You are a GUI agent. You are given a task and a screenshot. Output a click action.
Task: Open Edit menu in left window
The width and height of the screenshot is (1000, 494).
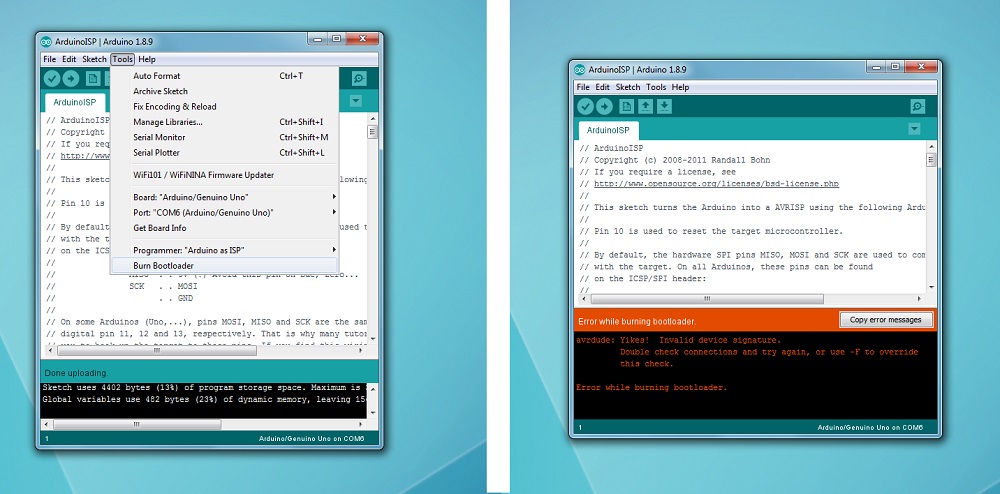[70, 59]
